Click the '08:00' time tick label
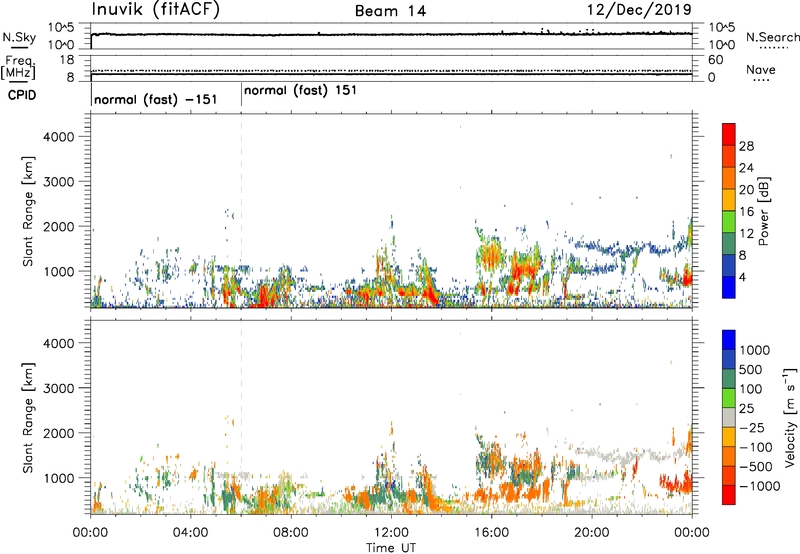This screenshot has width=800, height=554. tap(291, 533)
